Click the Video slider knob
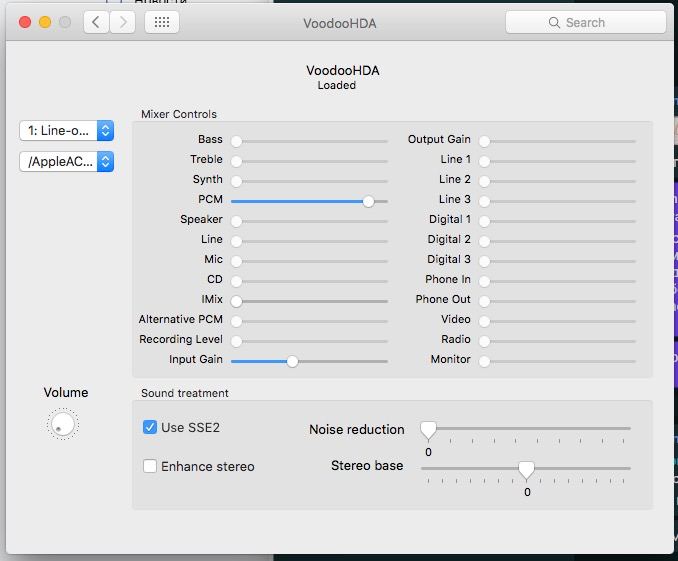Screen dimensions: 678x561 point(484,321)
